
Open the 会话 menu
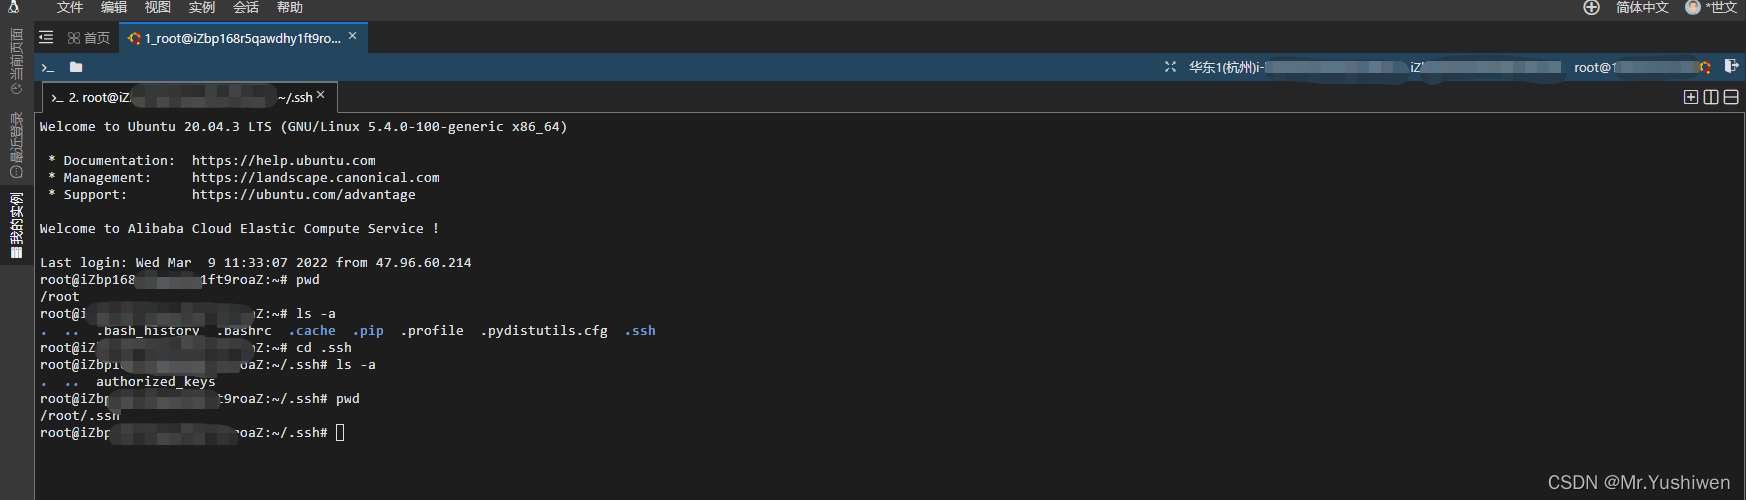point(246,8)
